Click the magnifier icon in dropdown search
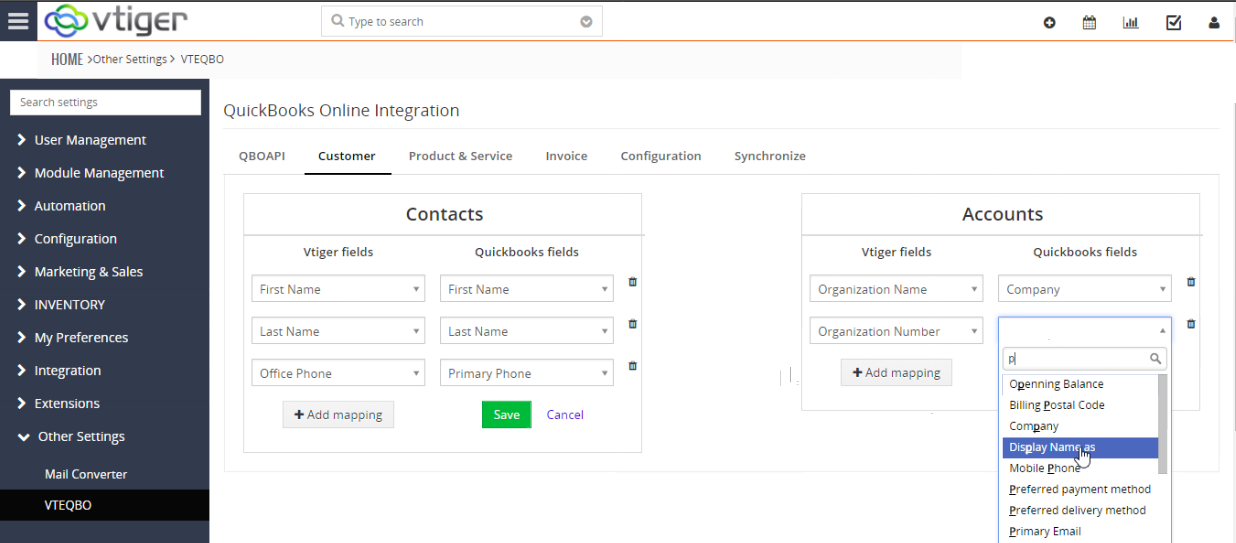Screen dimensions: 1236x543 click(x=1155, y=358)
